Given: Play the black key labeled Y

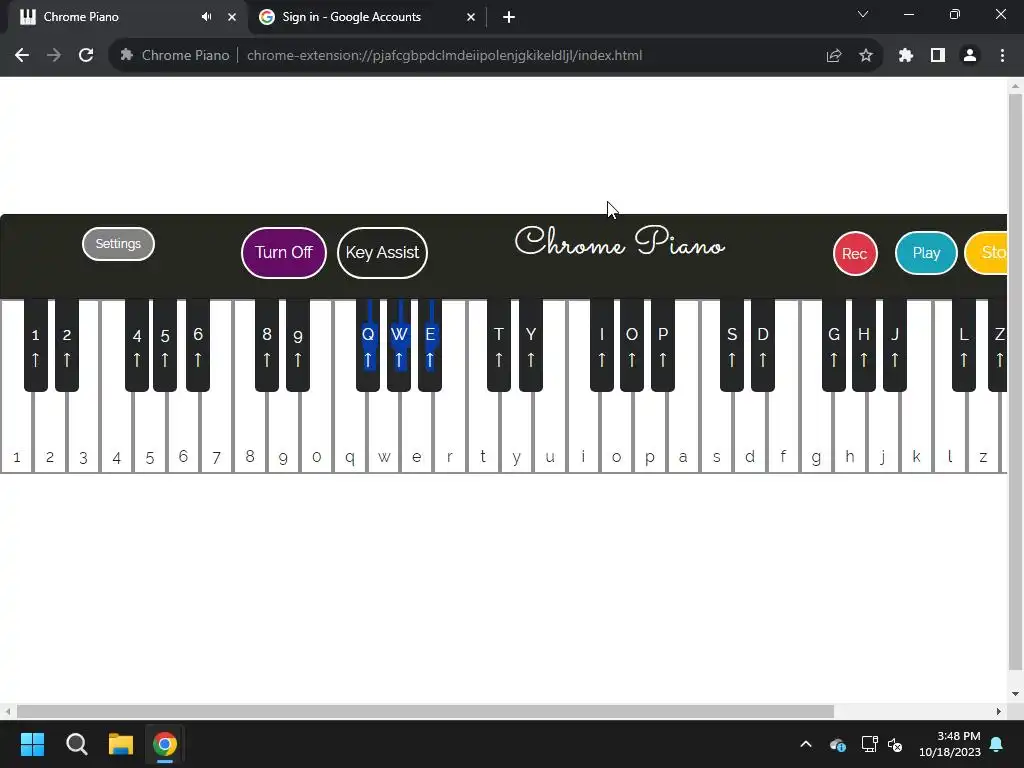Looking at the screenshot, I should 531,345.
